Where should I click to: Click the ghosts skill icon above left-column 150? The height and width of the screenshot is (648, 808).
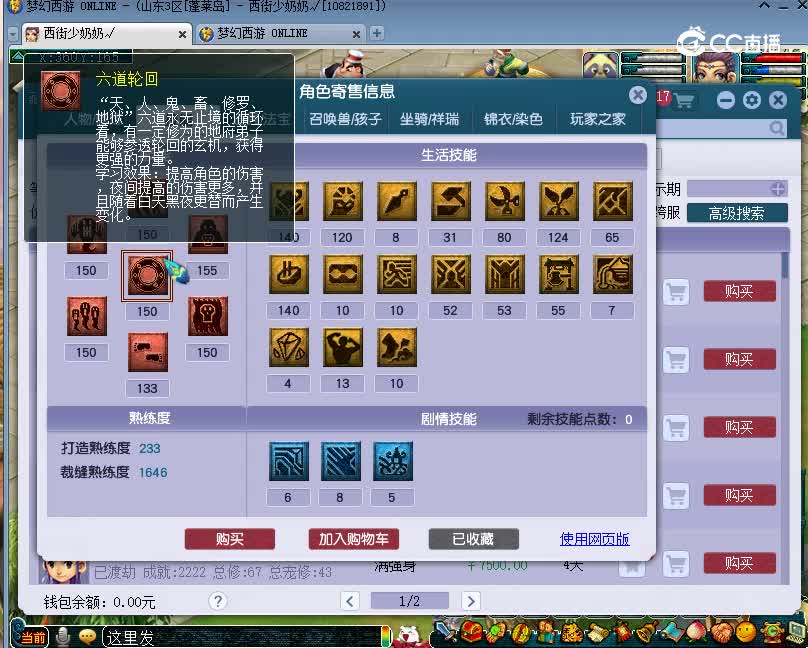coord(87,316)
